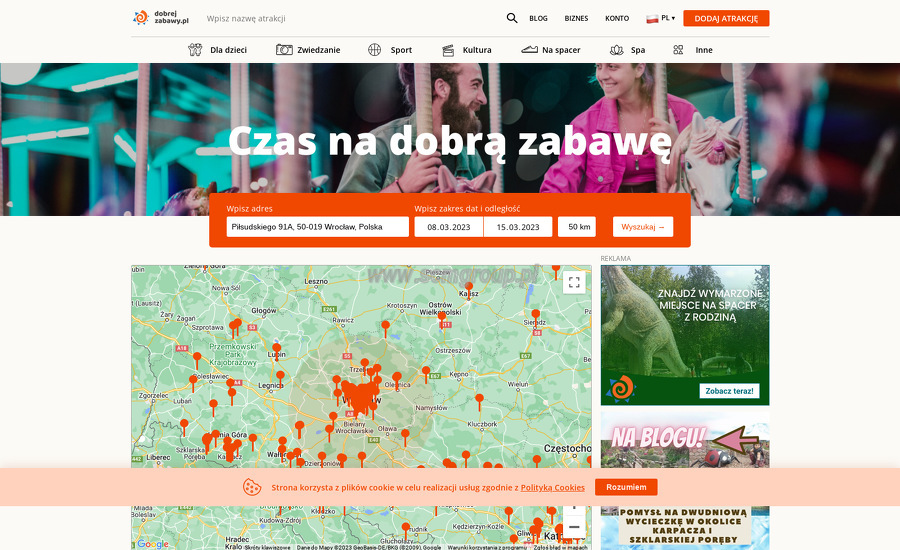900x550 pixels.
Task: Click the map pin near Sieradz
Action: click(536, 316)
